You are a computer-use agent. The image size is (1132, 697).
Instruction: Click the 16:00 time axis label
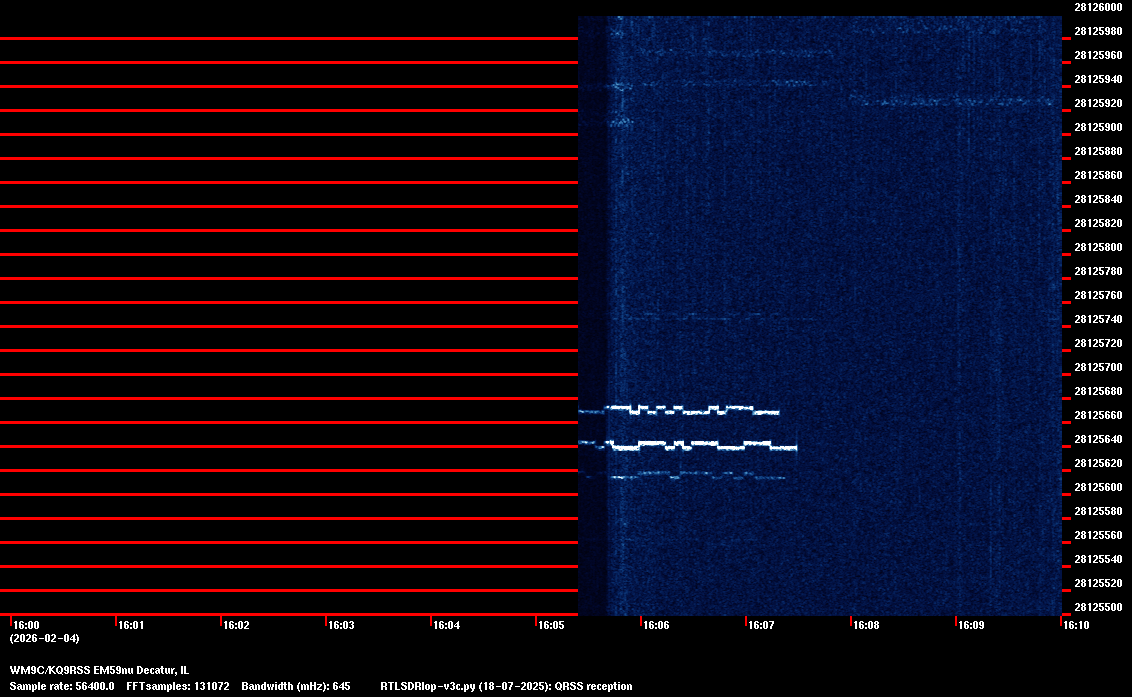pos(26,626)
